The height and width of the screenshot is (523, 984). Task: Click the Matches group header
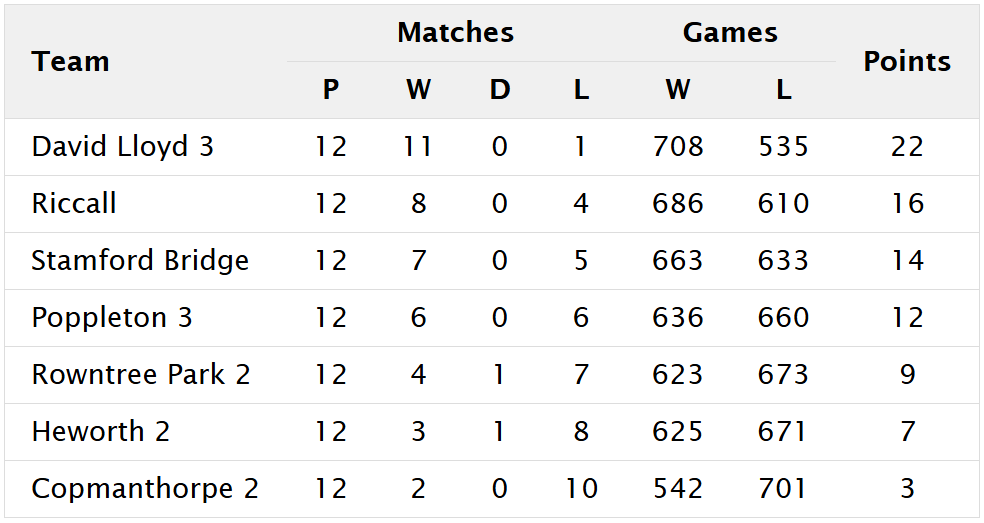click(x=455, y=32)
